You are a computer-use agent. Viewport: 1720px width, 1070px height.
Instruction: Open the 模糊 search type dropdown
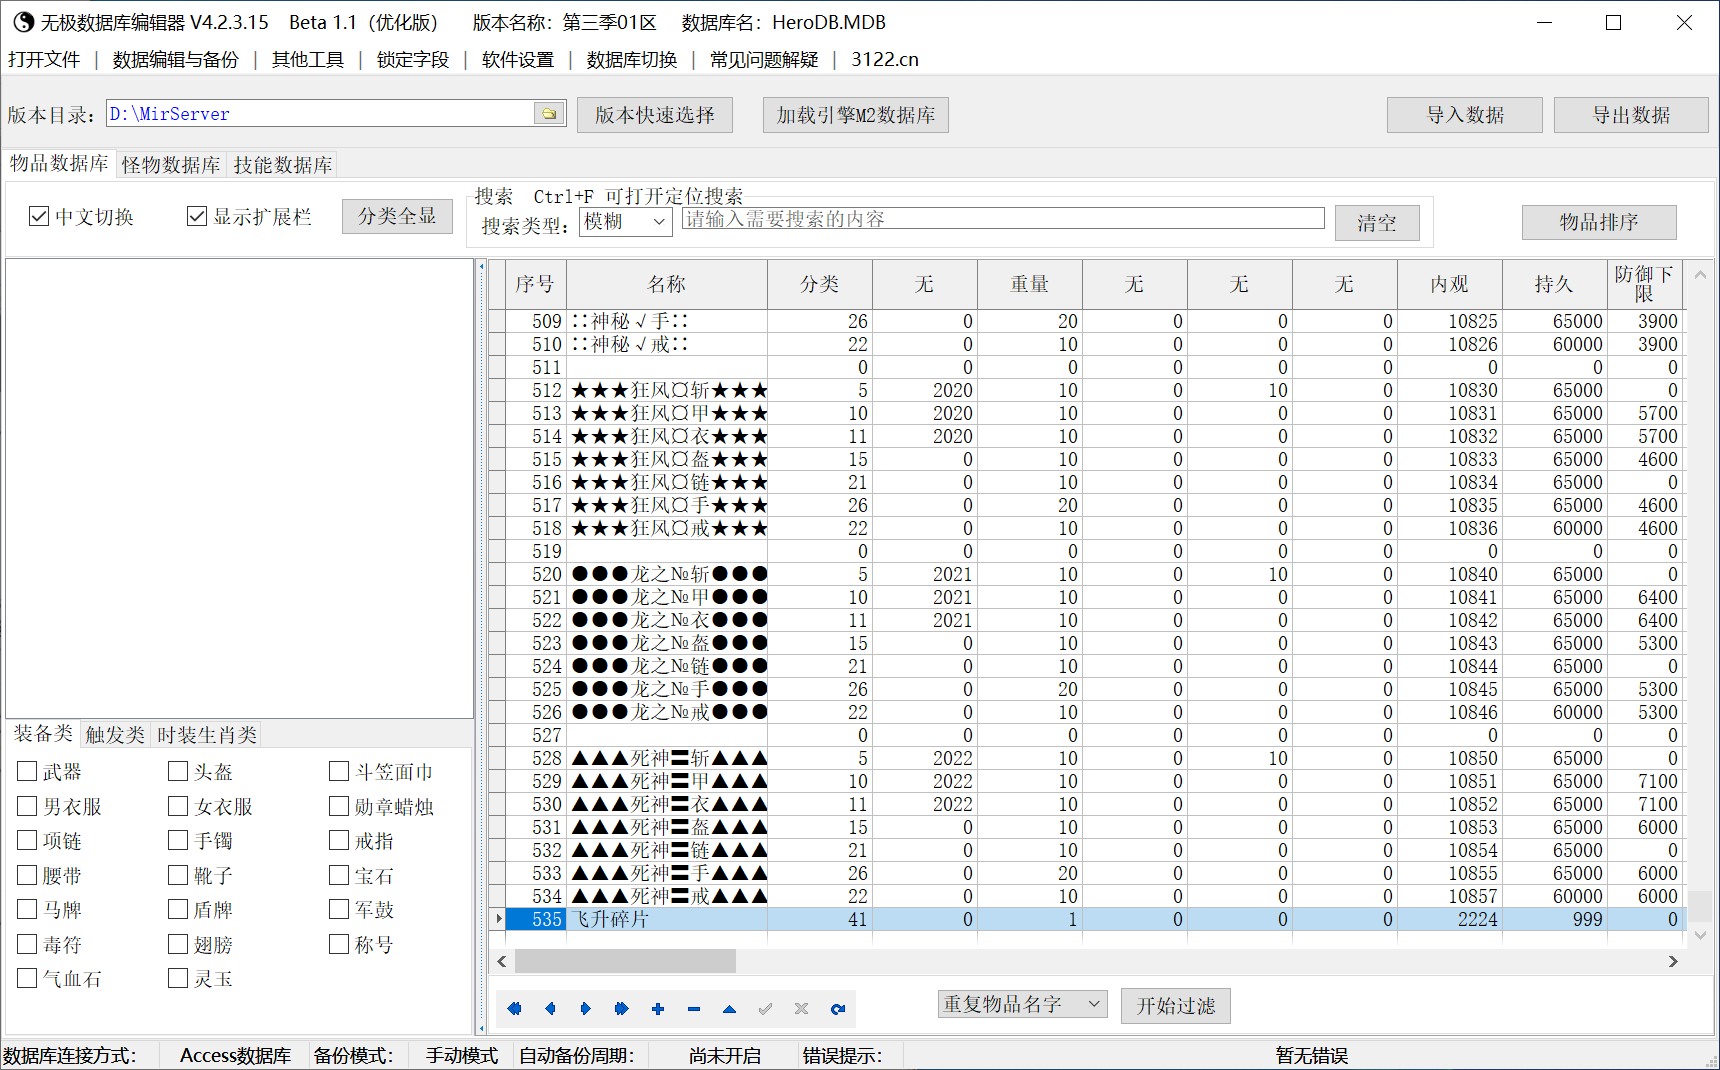coord(660,222)
